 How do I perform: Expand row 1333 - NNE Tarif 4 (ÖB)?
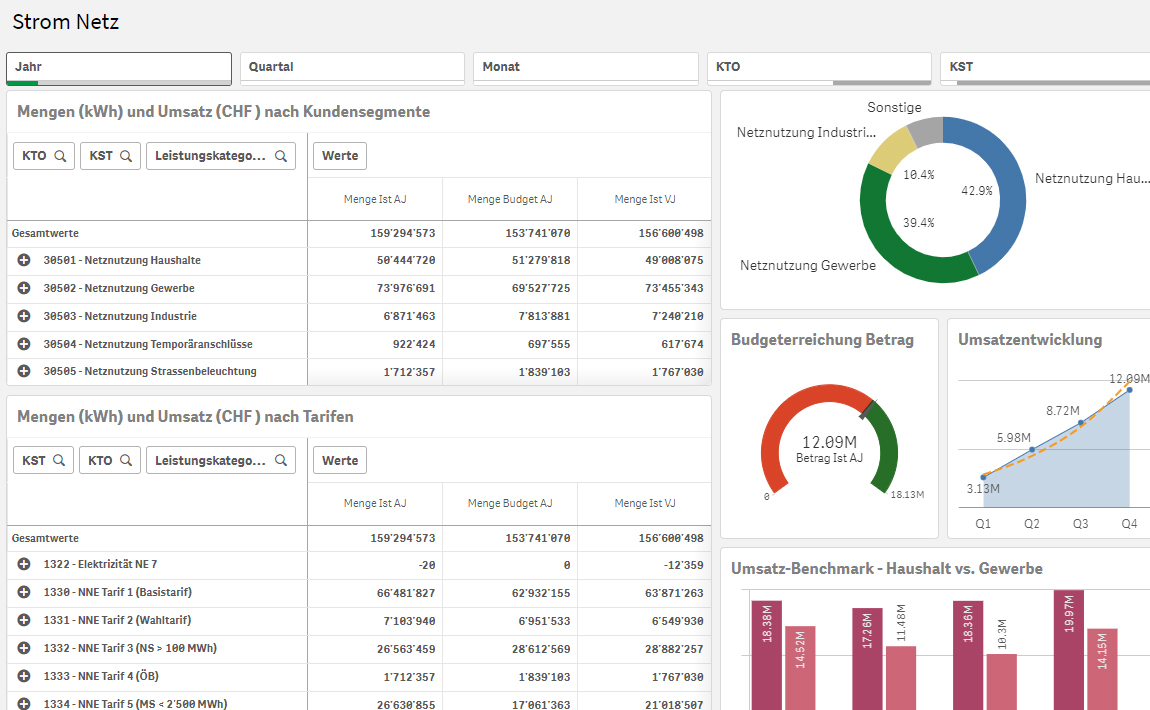[x=23, y=676]
